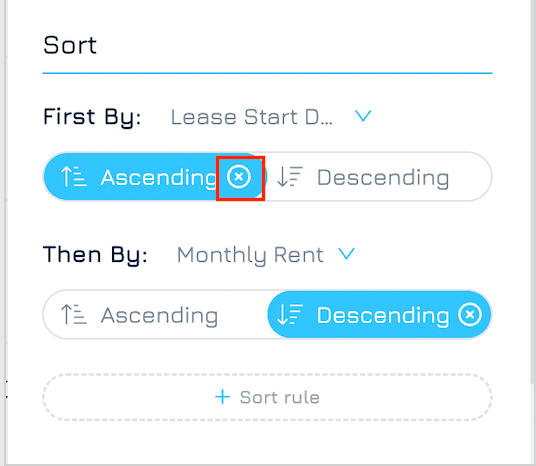
Task: Click descending arrow icon in First By row
Action: pos(290,177)
